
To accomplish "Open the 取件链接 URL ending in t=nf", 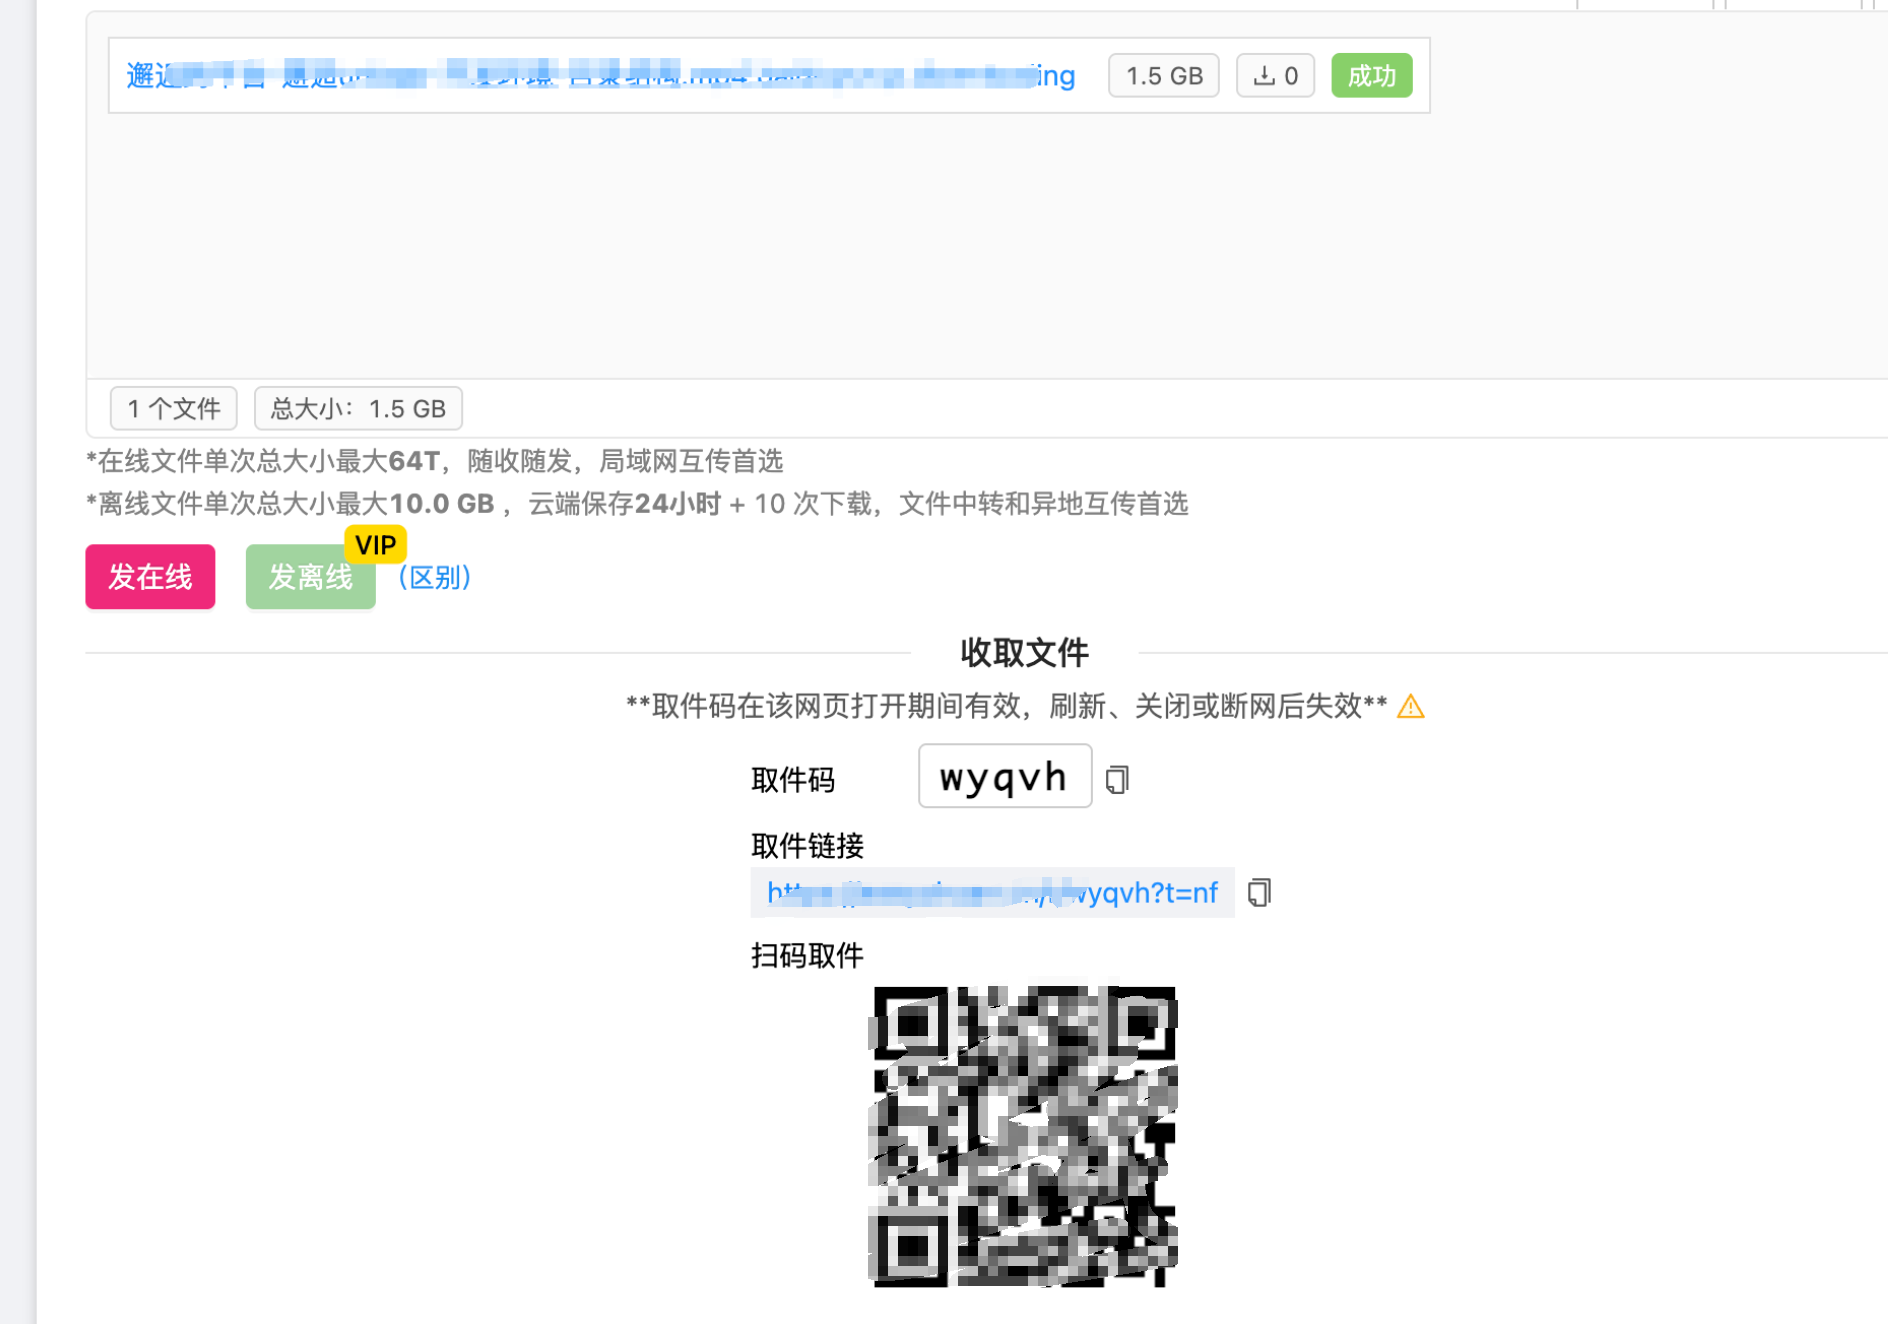I will coord(992,892).
